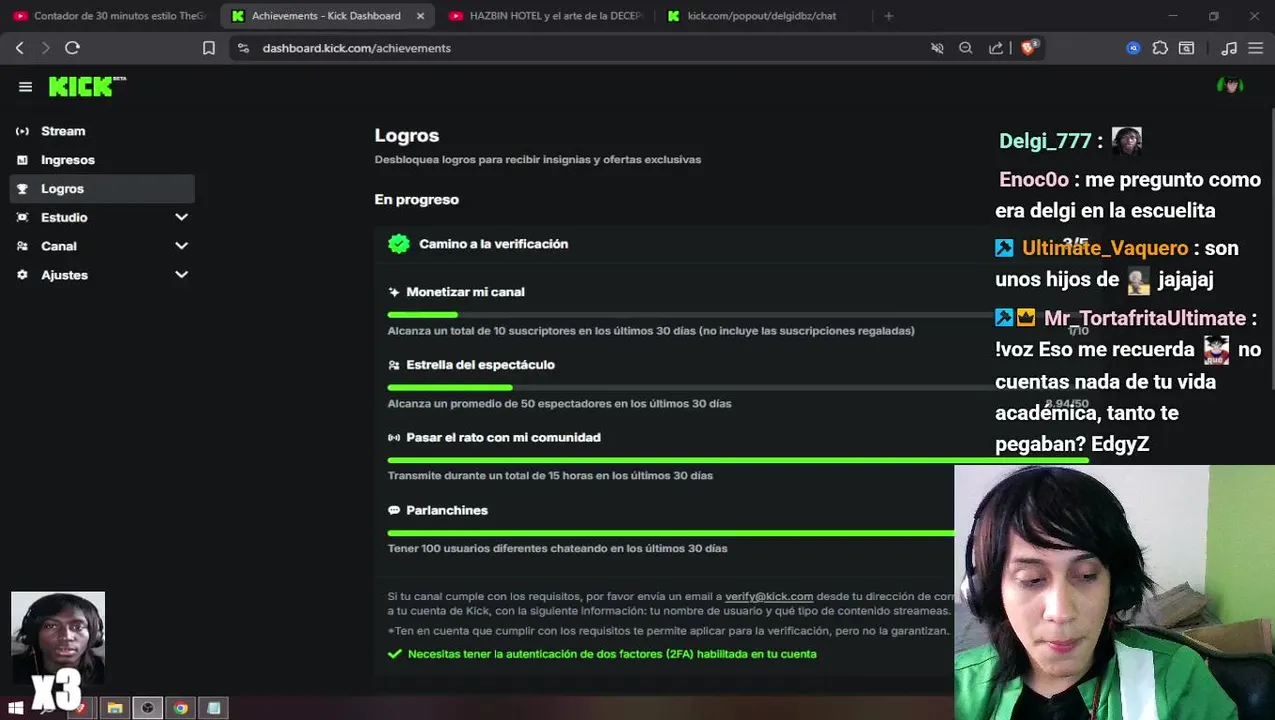The height and width of the screenshot is (720, 1275).
Task: Open a new browser tab
Action: tap(888, 16)
